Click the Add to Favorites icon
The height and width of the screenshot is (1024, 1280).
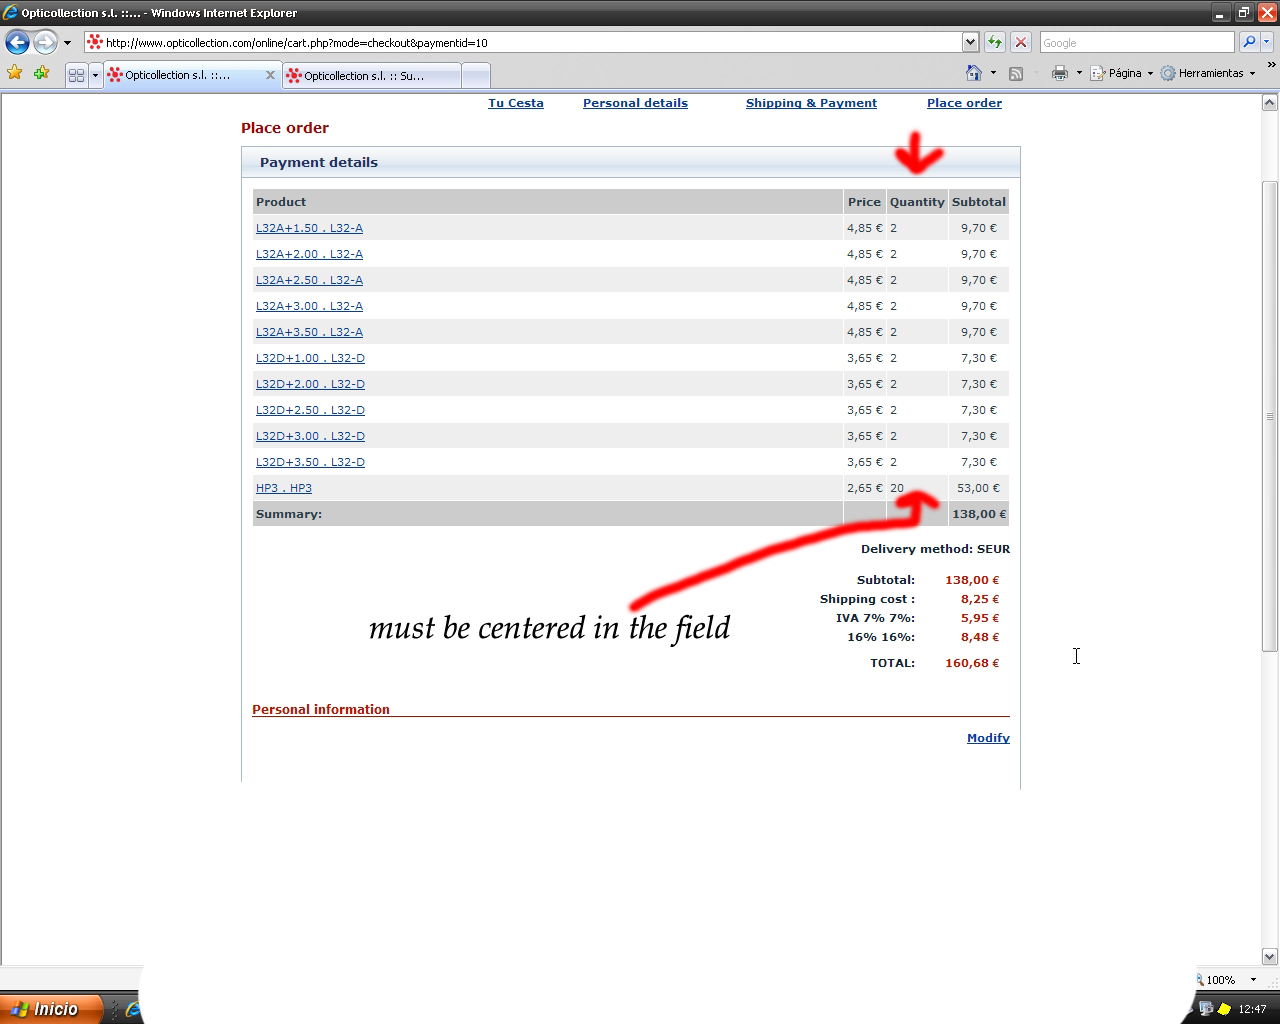[x=41, y=73]
